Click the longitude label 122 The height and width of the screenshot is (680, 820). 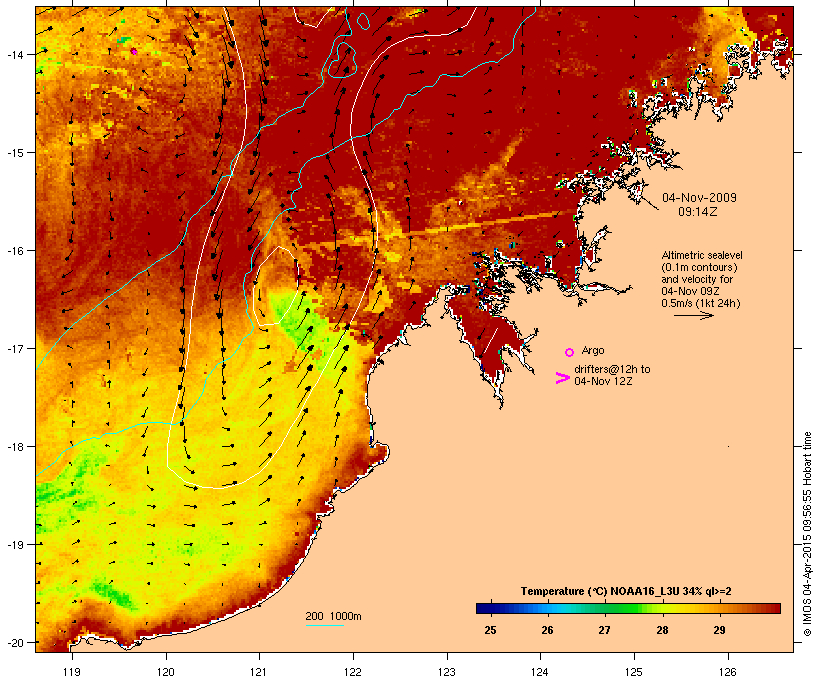(353, 672)
